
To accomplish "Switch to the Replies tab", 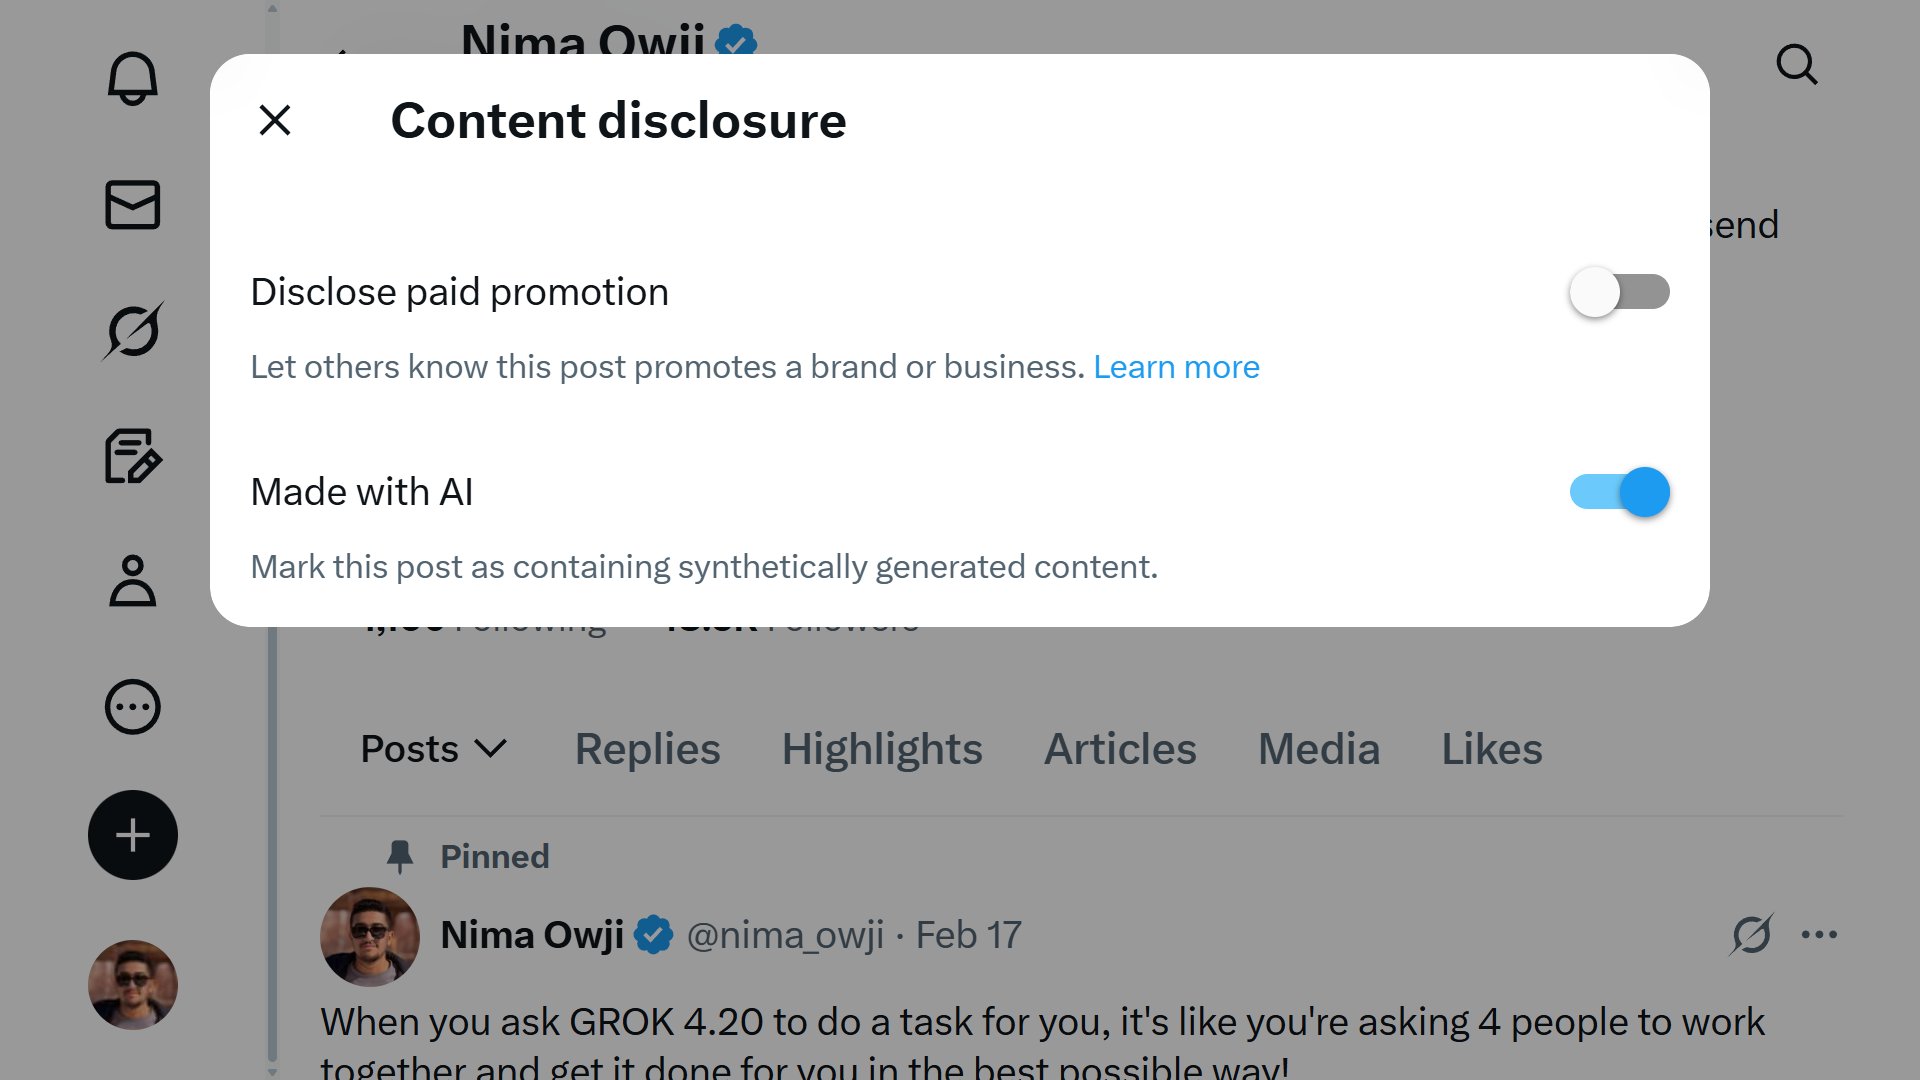I will coord(647,749).
